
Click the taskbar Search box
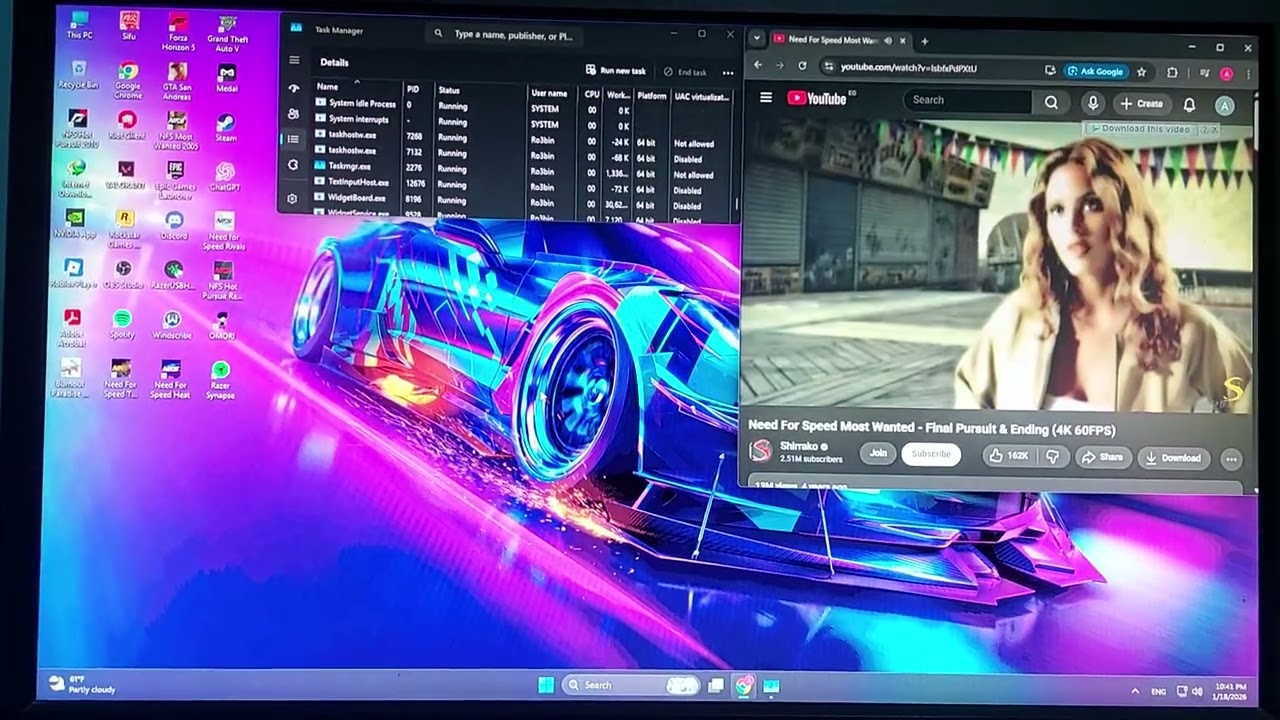tap(631, 685)
